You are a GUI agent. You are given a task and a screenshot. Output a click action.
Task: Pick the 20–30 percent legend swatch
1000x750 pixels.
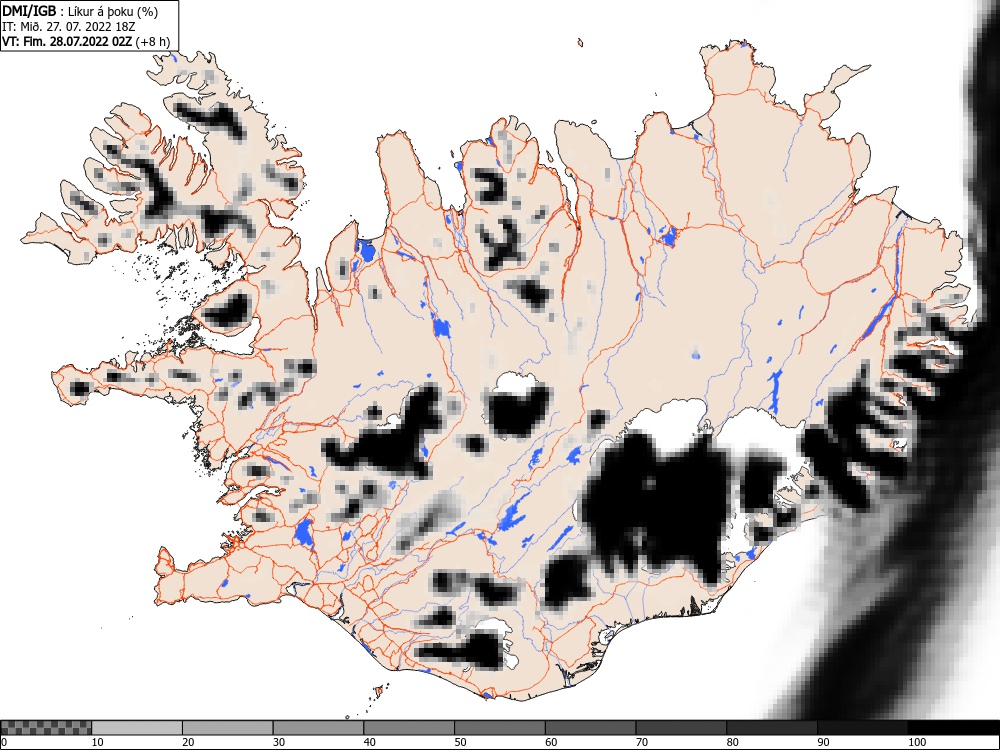coord(228,728)
